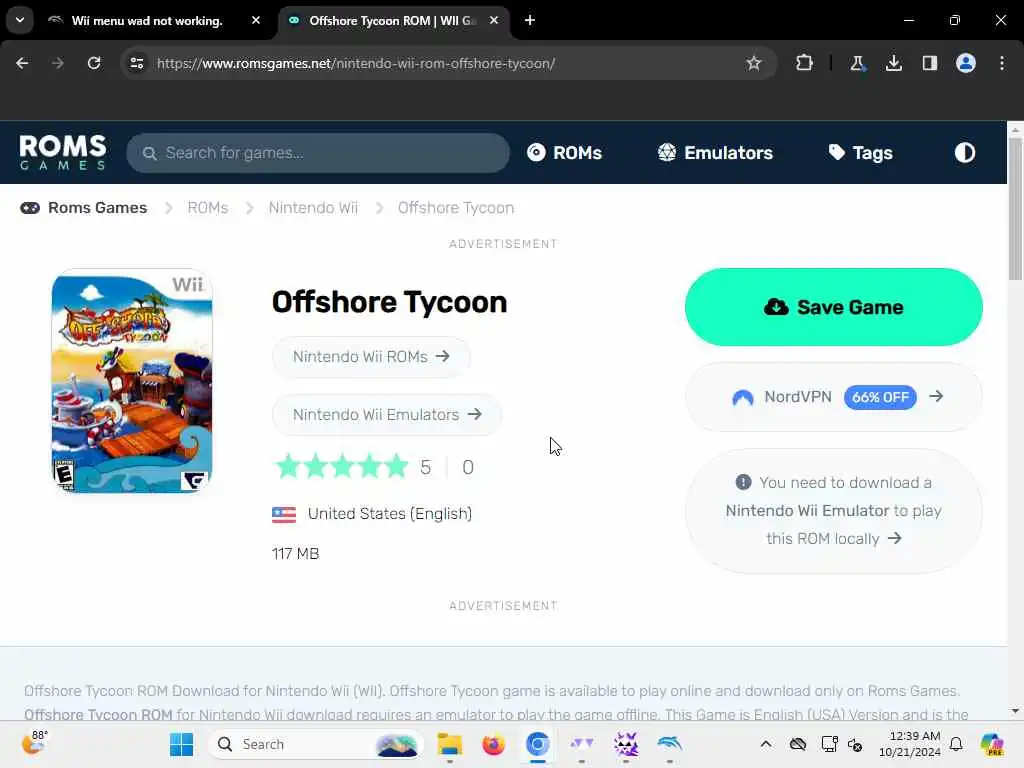Open the NordVPN 66% OFF offer
Image resolution: width=1024 pixels, height=768 pixels.
click(x=834, y=396)
